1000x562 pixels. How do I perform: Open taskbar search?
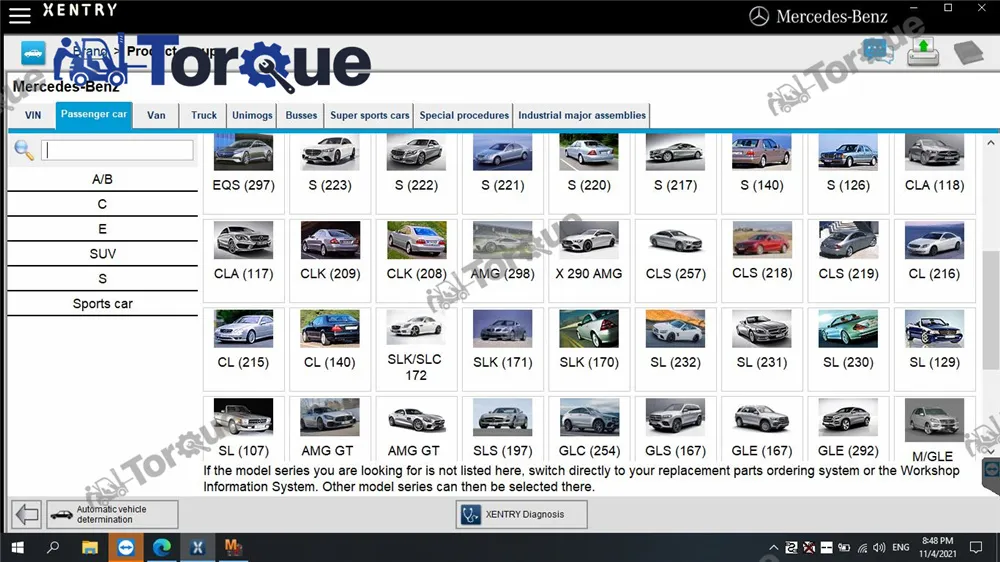tap(53, 547)
